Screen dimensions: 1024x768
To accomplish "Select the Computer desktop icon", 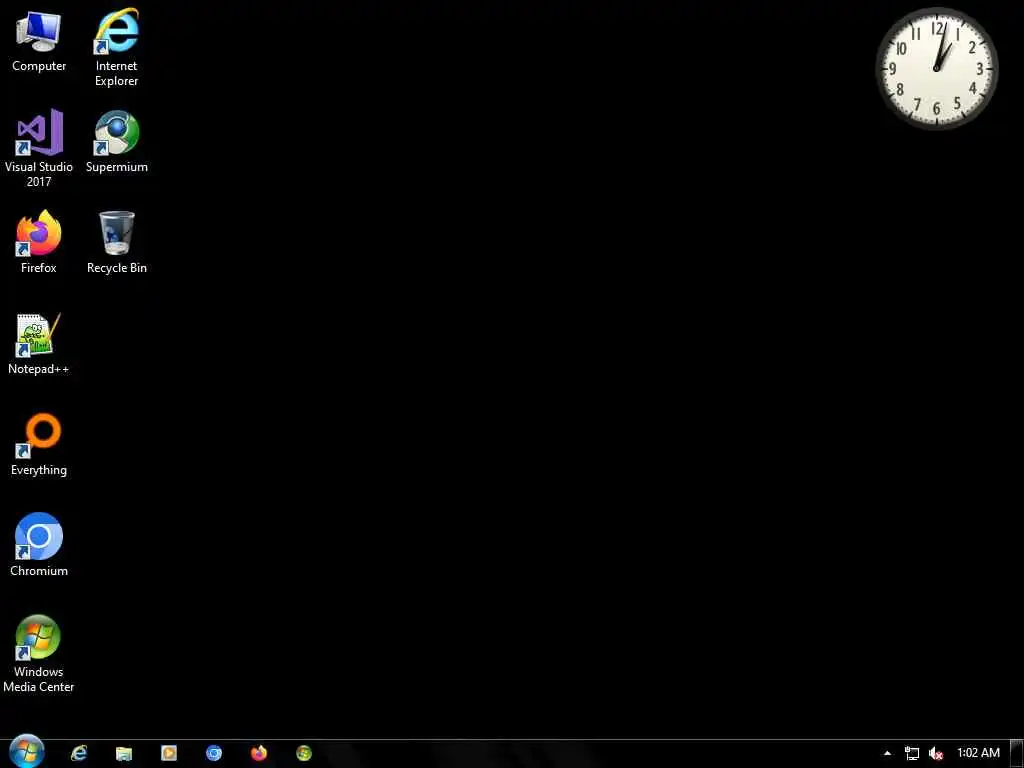I will (x=39, y=40).
